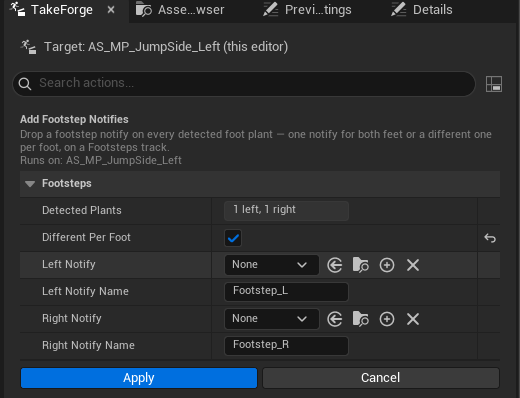Close the TakeForge tab

(x=111, y=10)
